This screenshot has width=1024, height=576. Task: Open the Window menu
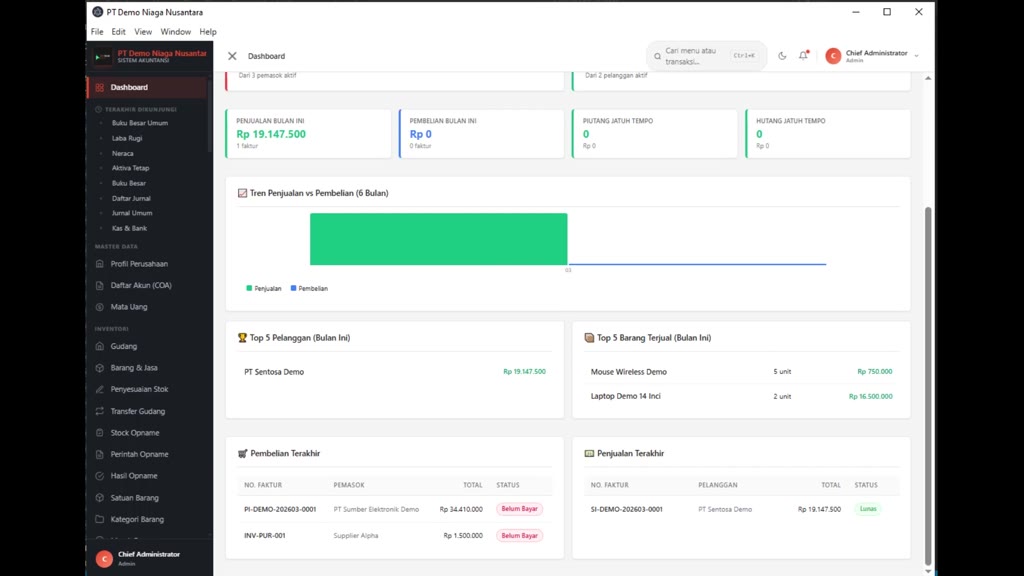click(x=176, y=31)
